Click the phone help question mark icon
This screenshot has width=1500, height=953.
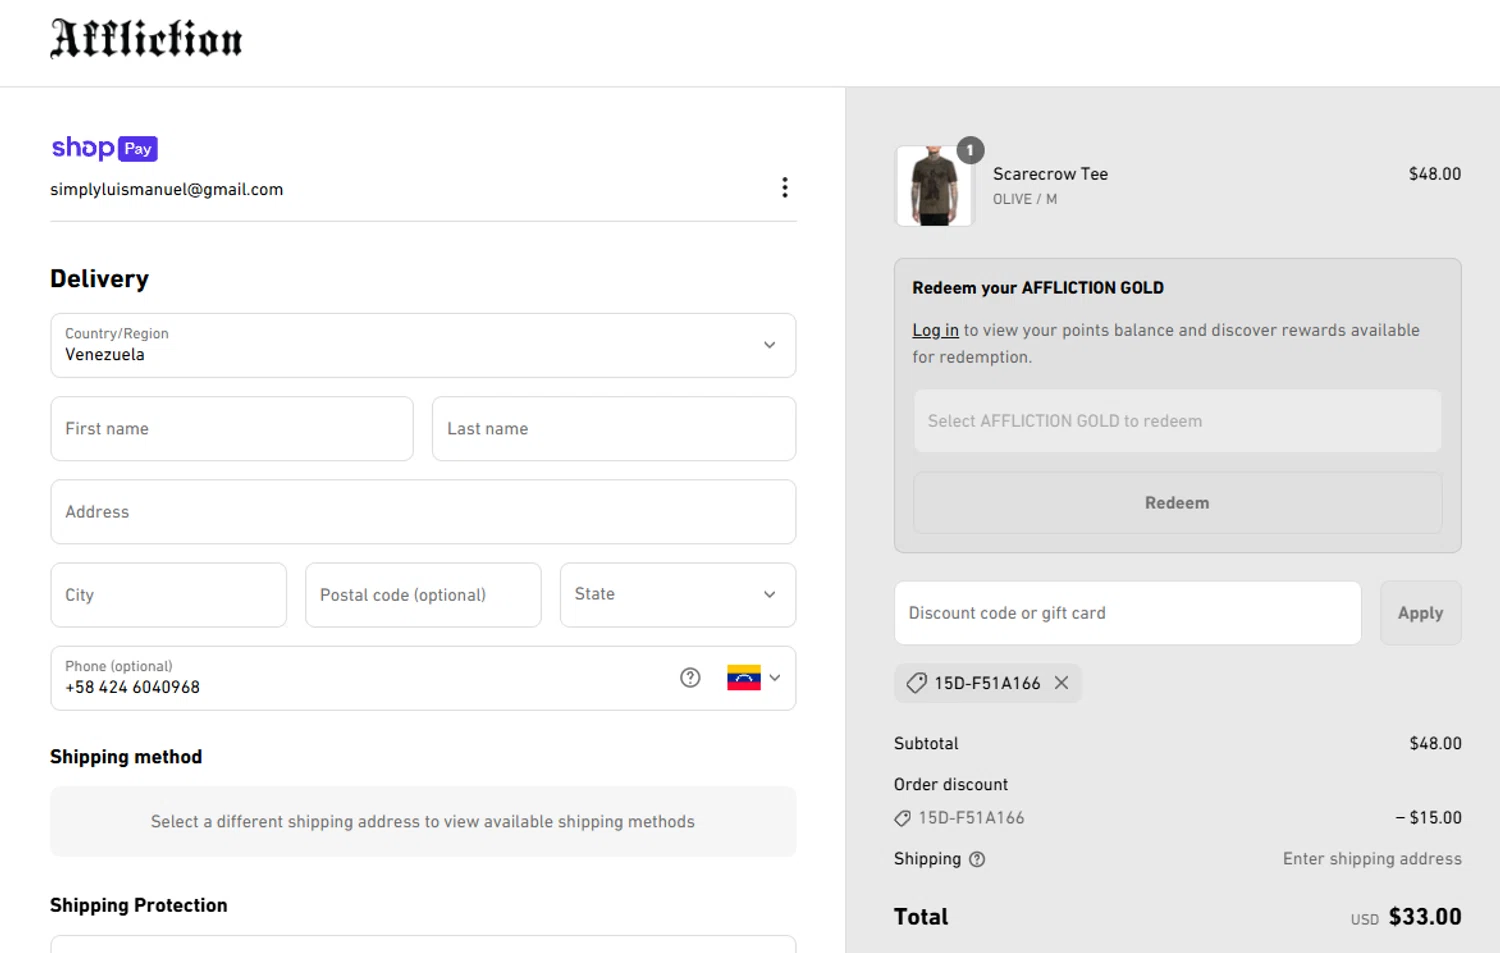(690, 678)
